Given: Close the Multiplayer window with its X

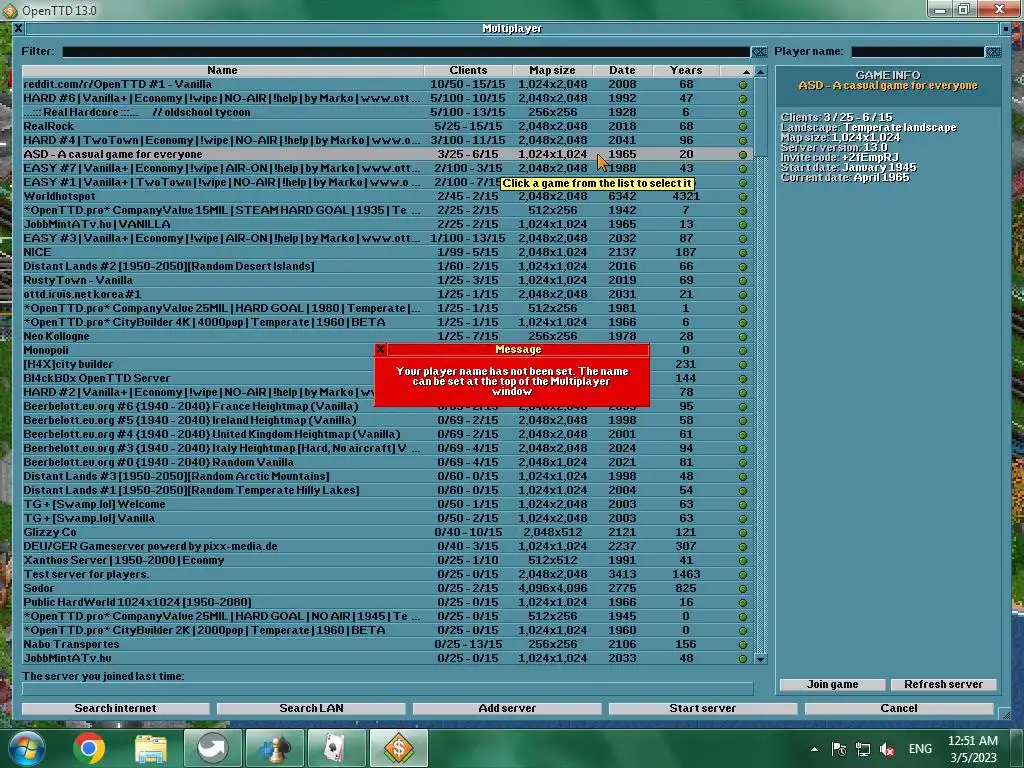Looking at the screenshot, I should pos(18,28).
